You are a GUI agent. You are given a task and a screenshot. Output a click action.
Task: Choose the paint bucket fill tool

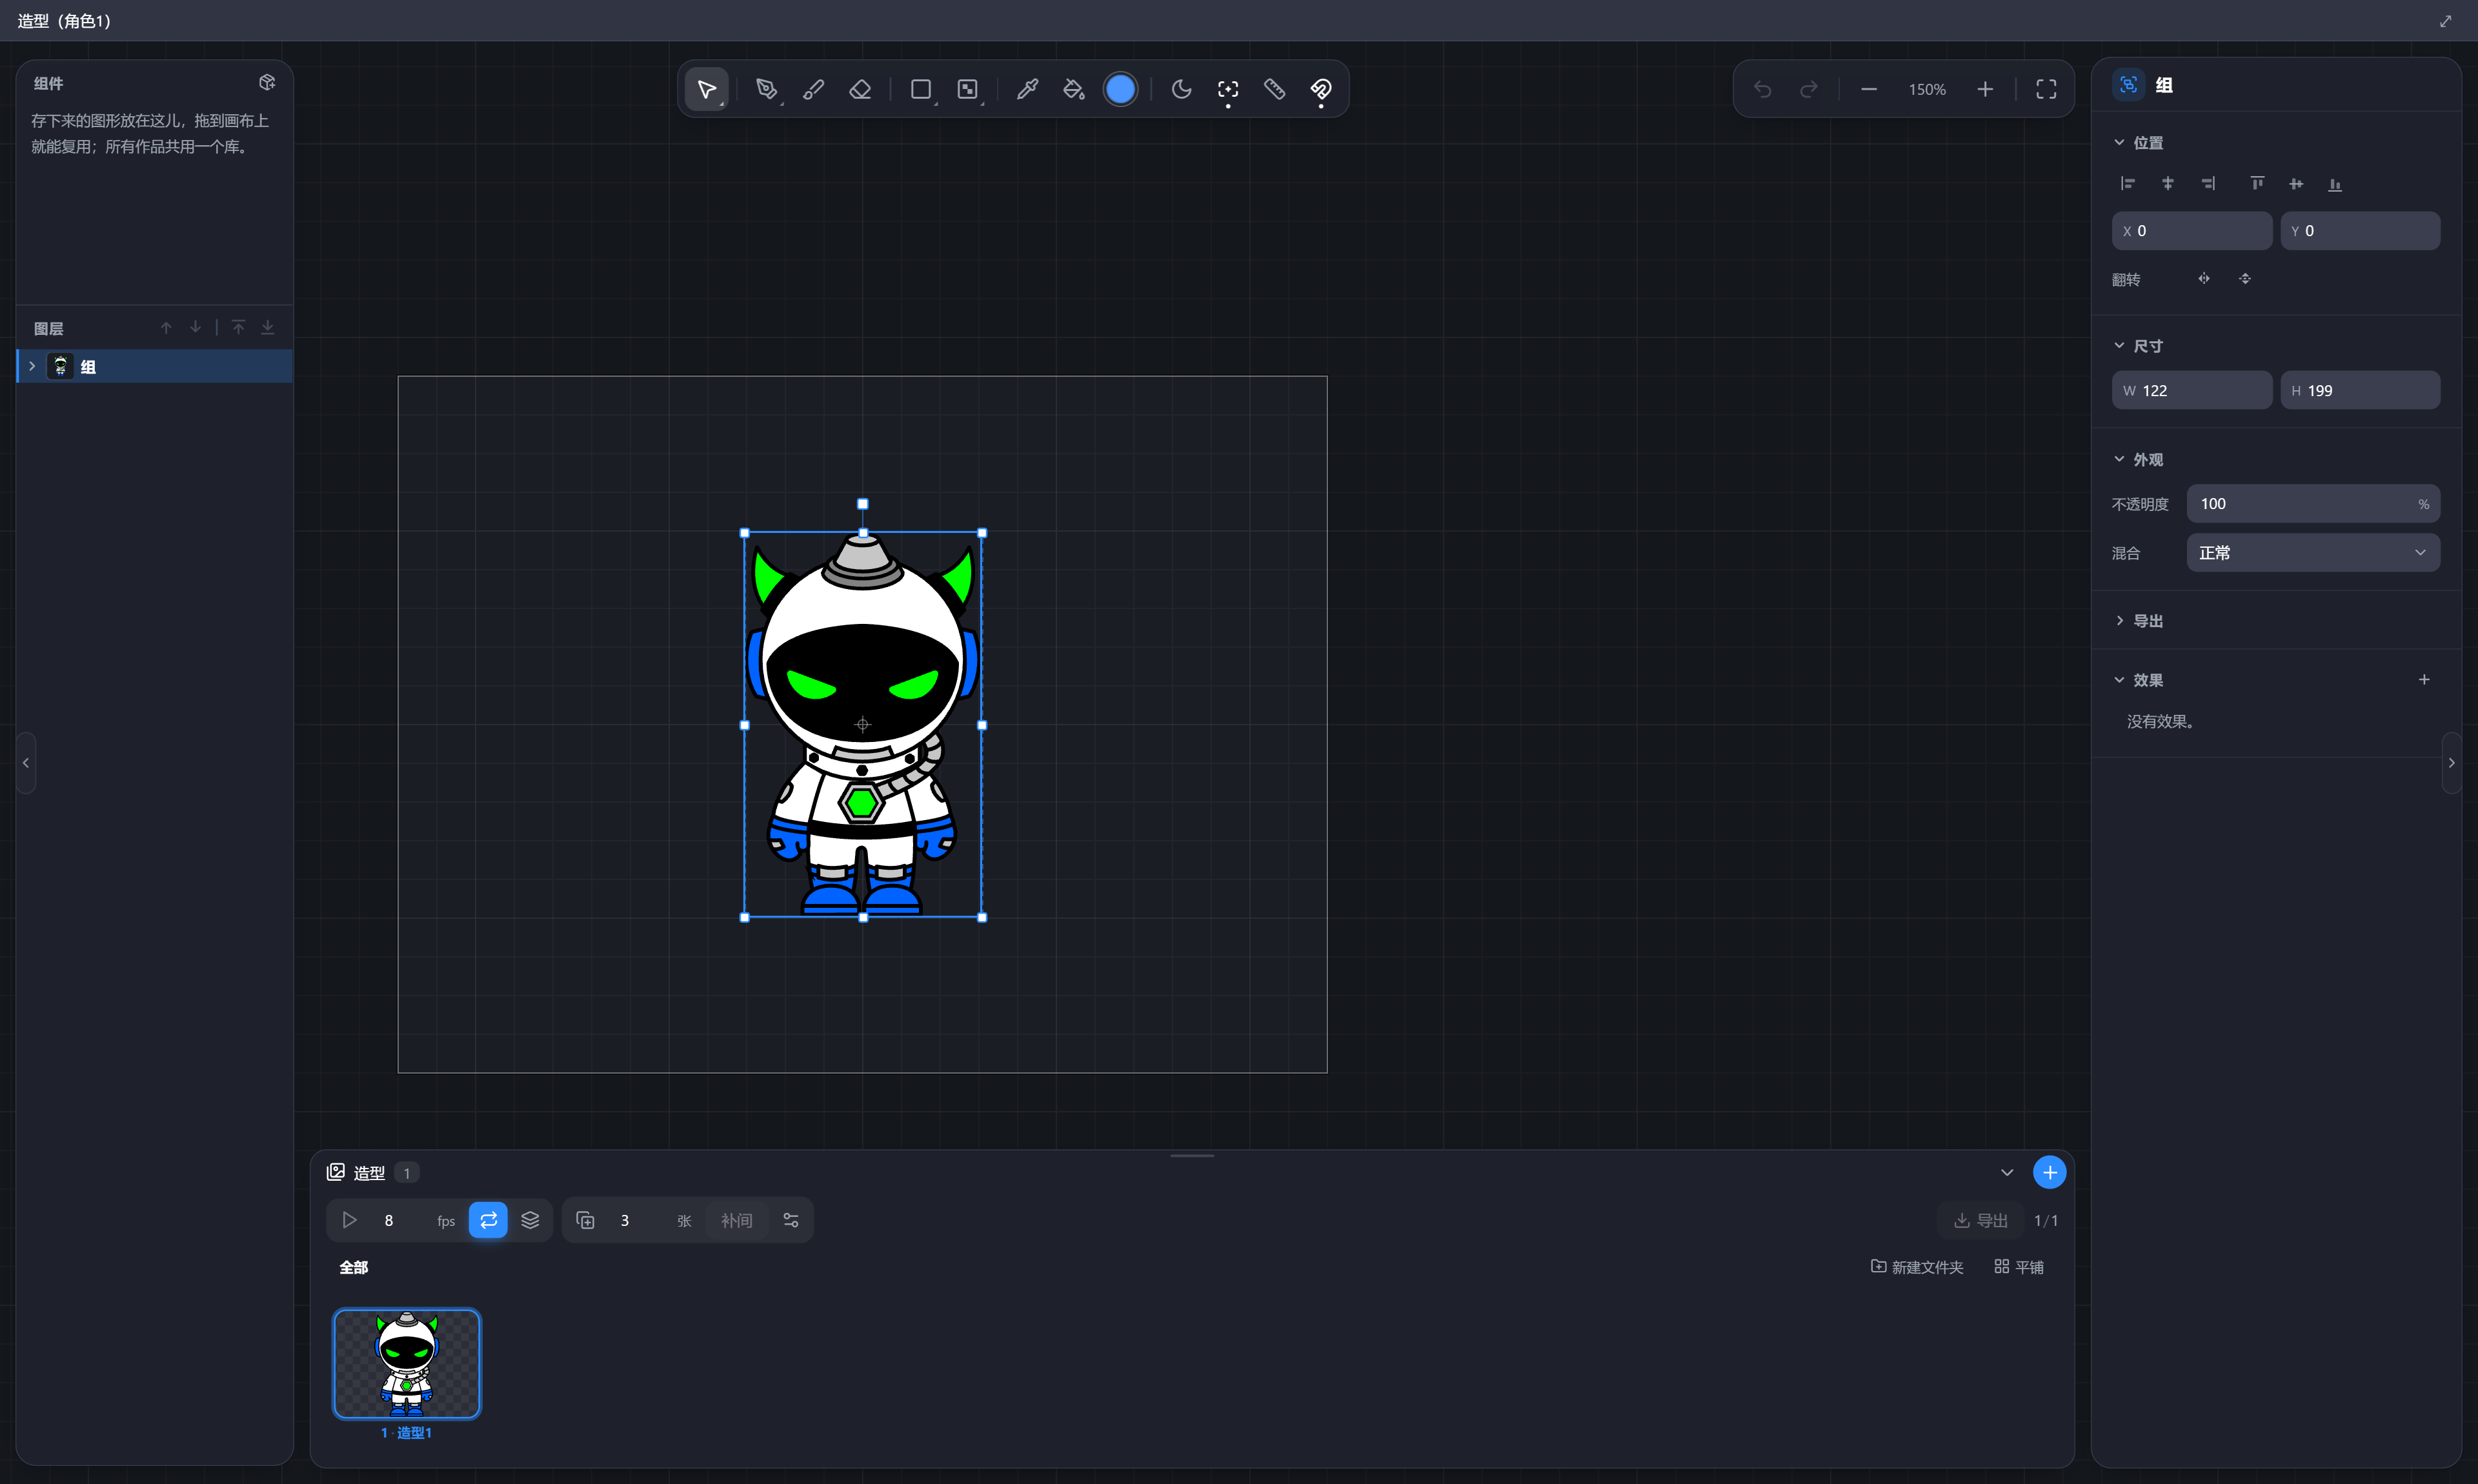[x=1074, y=90]
